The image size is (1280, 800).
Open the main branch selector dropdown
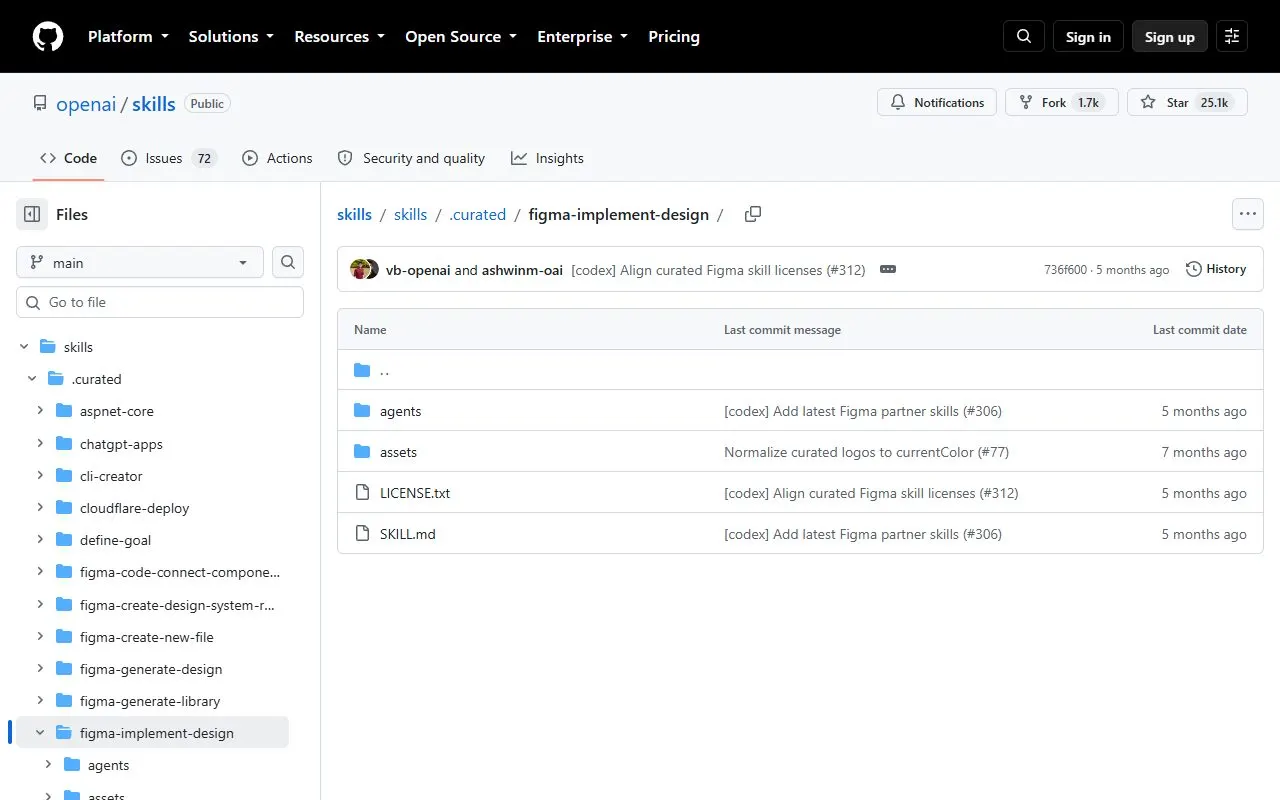pyautogui.click(x=140, y=262)
